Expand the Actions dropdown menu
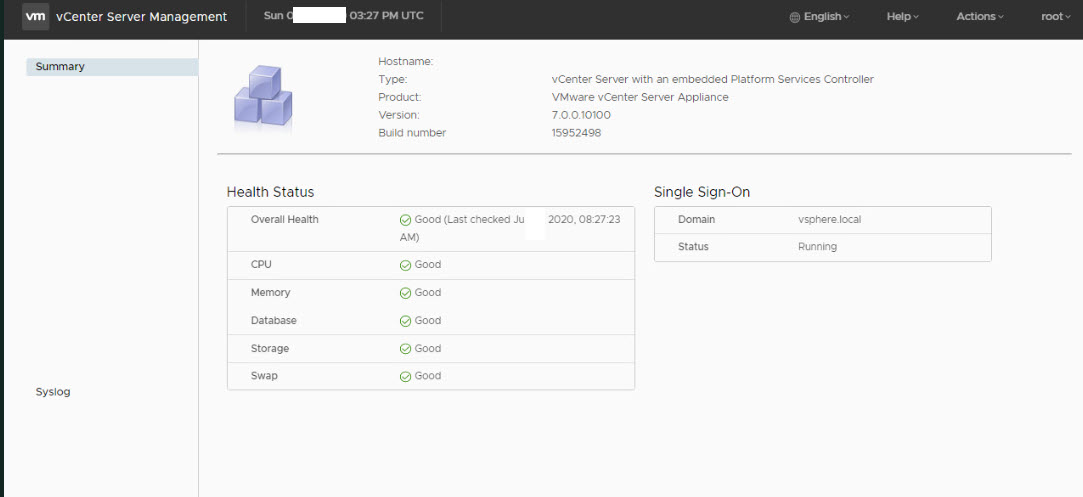This screenshot has height=497, width=1083. pyautogui.click(x=979, y=17)
